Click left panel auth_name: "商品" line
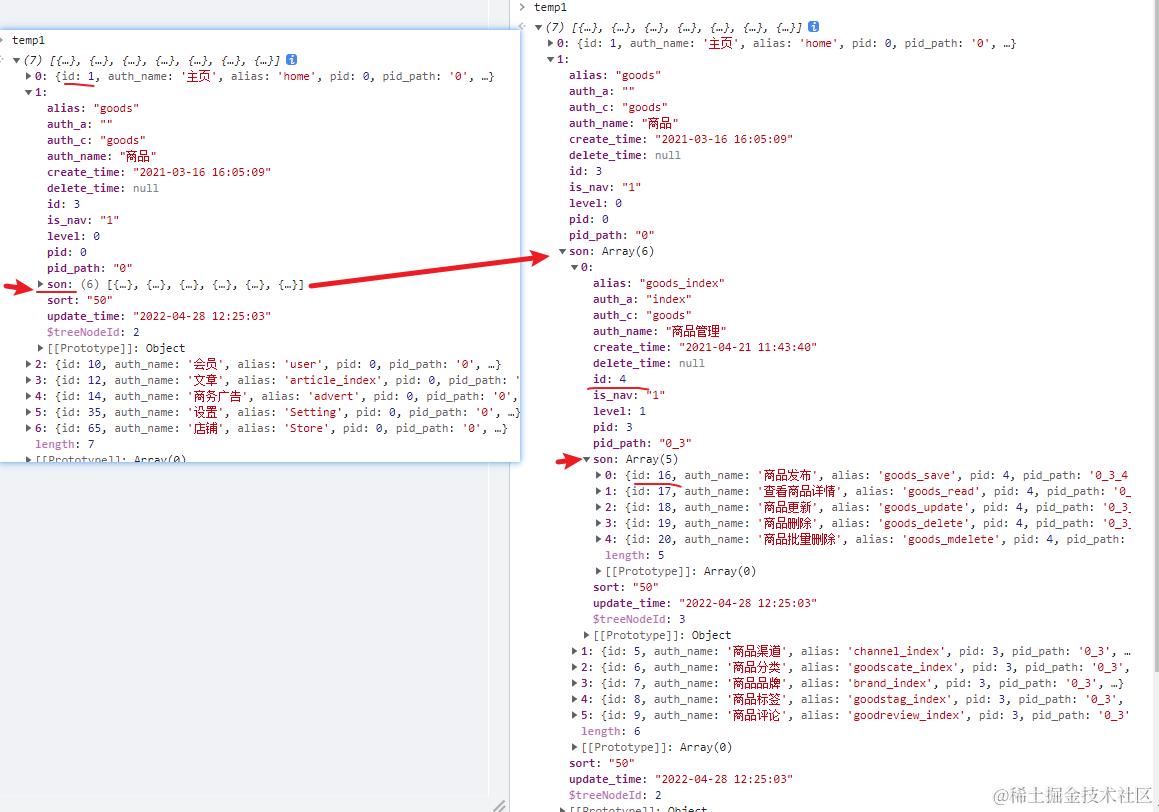Screen dimensions: 1159x812 tap(101, 157)
